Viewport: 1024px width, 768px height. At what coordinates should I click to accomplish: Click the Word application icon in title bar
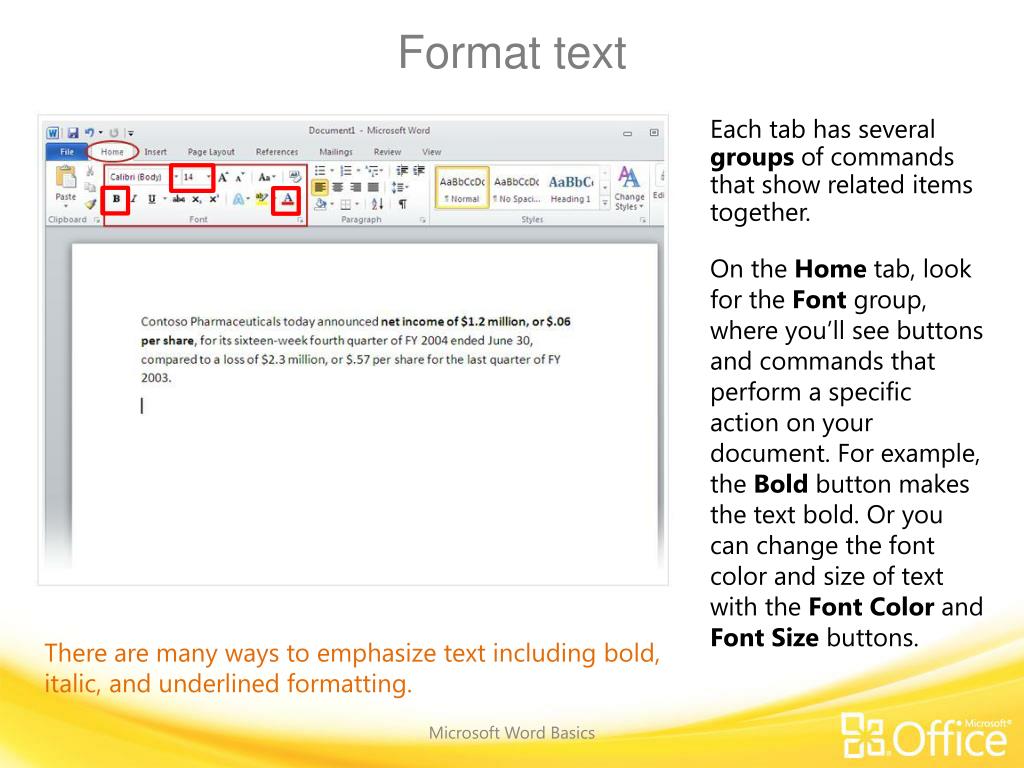pos(53,133)
